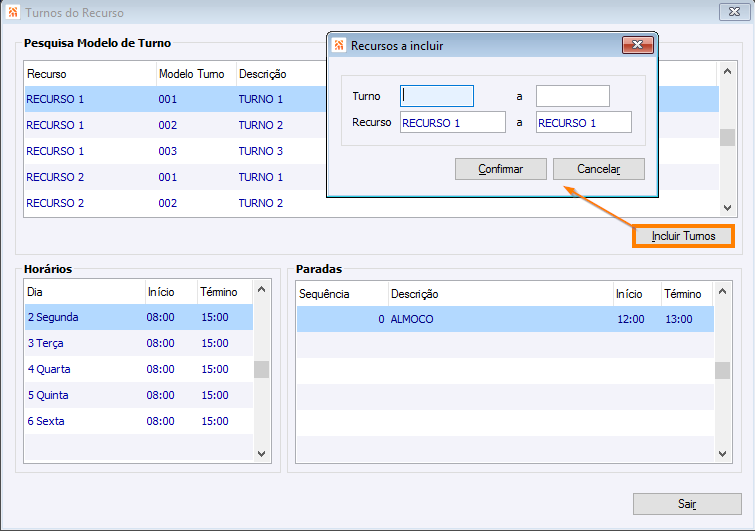
Task: Click the 12:00 start time of ALMOCO
Action: coord(631,319)
